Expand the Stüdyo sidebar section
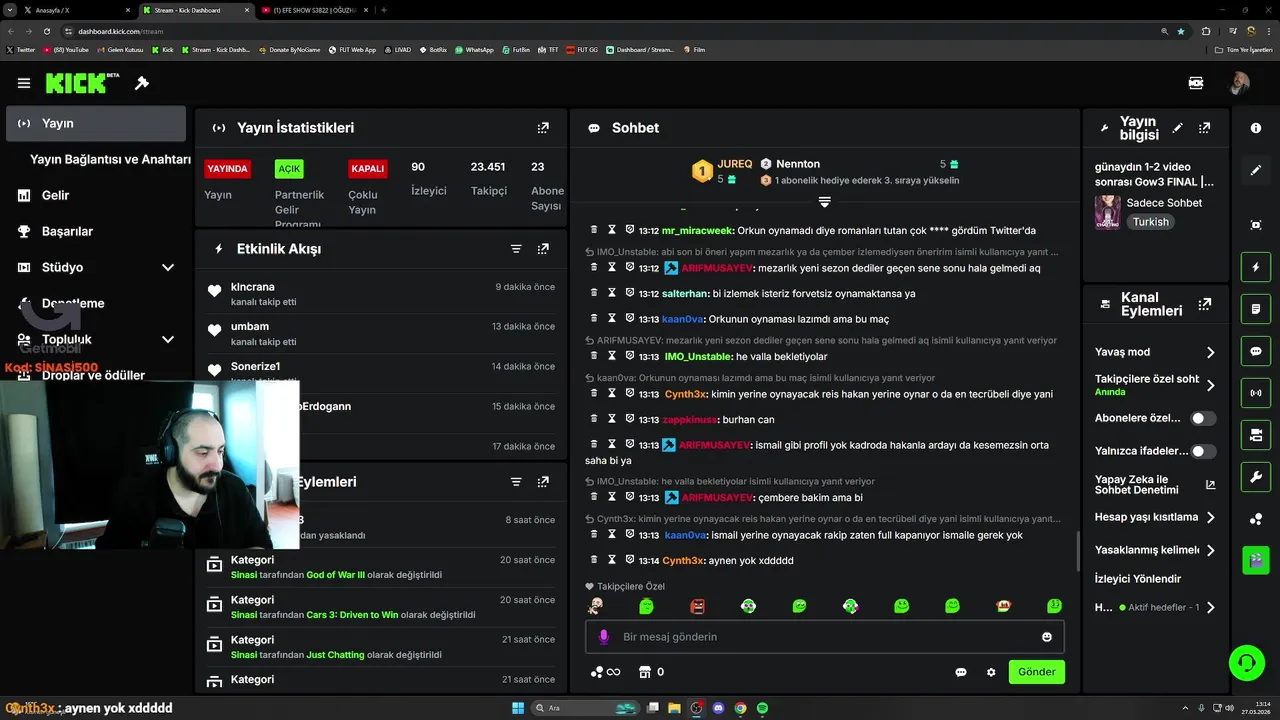This screenshot has width=1280, height=720. (168, 268)
